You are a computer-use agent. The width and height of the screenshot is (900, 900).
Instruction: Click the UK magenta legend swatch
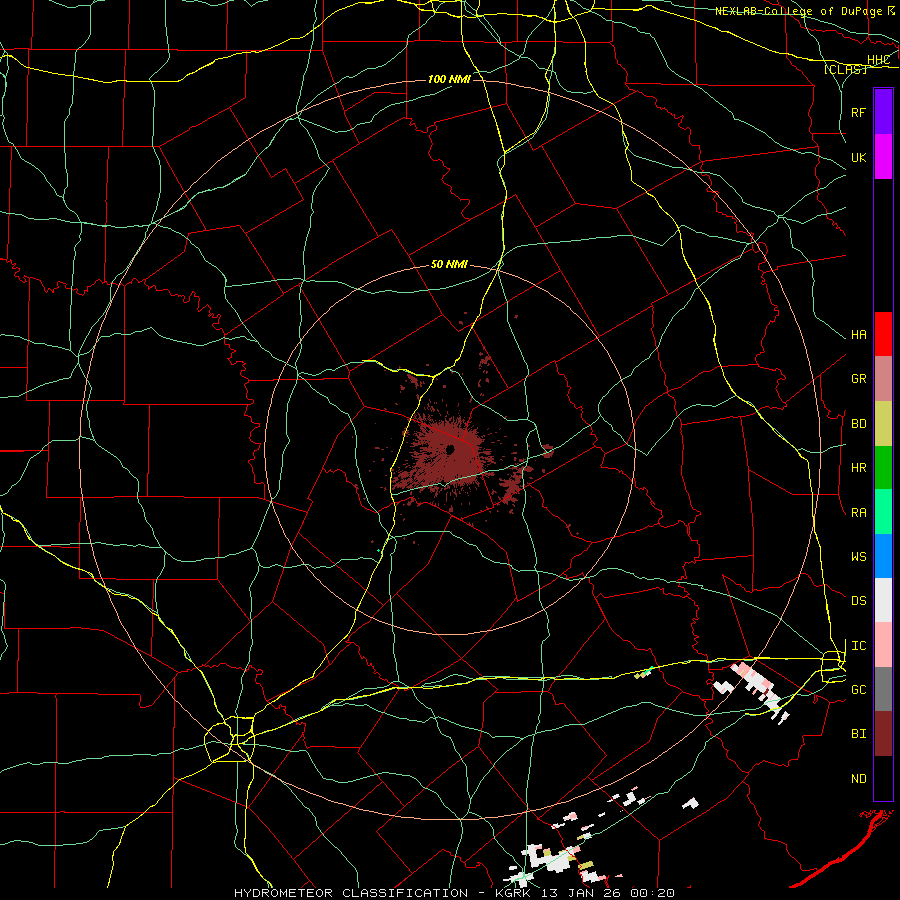(x=883, y=157)
